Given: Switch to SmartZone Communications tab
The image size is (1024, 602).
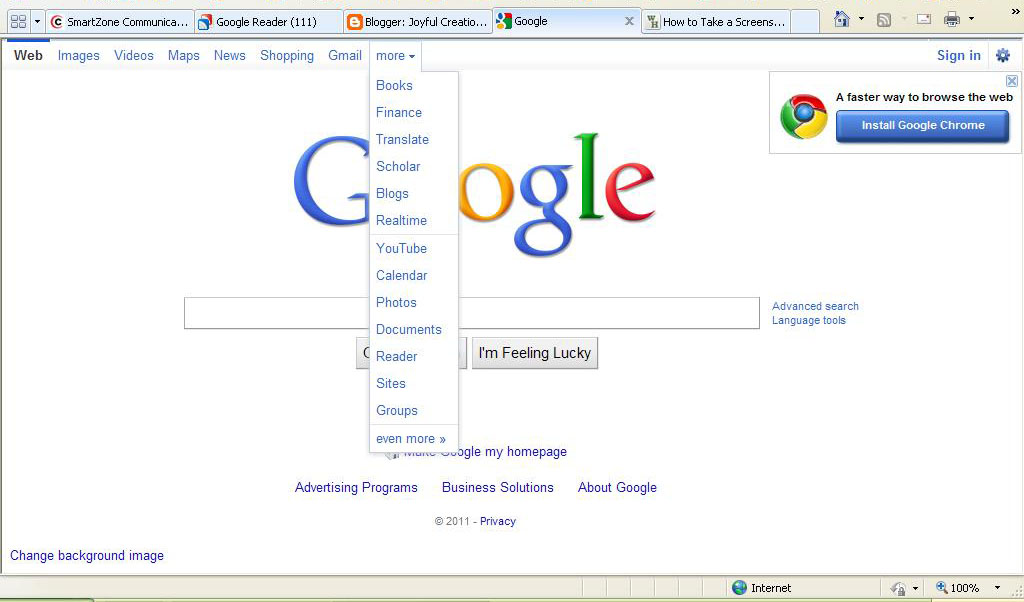Looking at the screenshot, I should click(120, 22).
